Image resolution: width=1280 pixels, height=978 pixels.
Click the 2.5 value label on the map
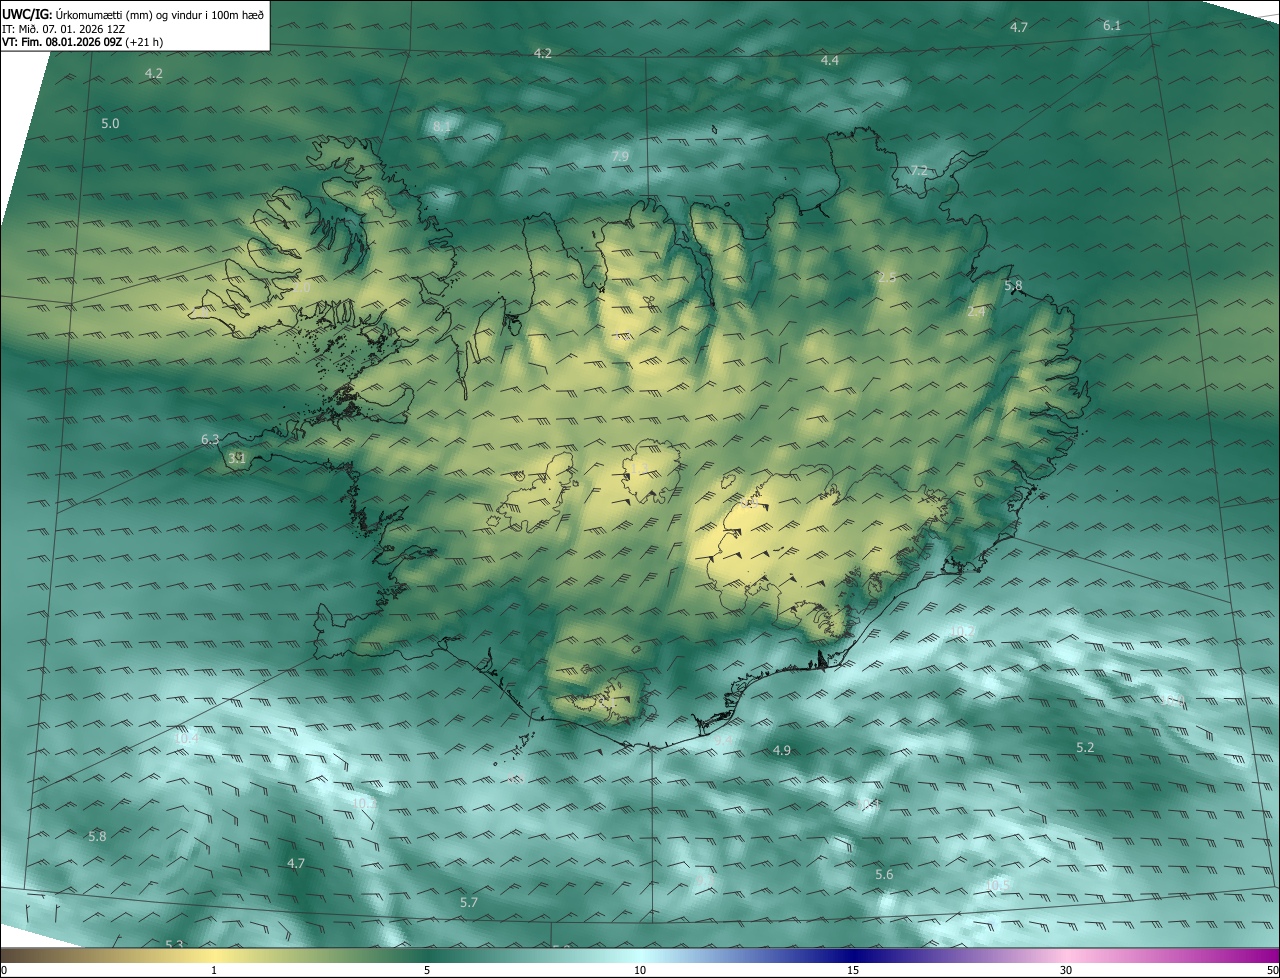pos(887,277)
